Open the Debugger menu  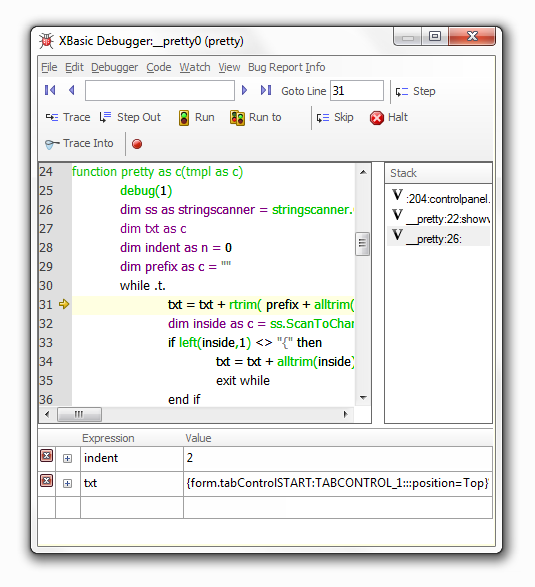coord(115,67)
